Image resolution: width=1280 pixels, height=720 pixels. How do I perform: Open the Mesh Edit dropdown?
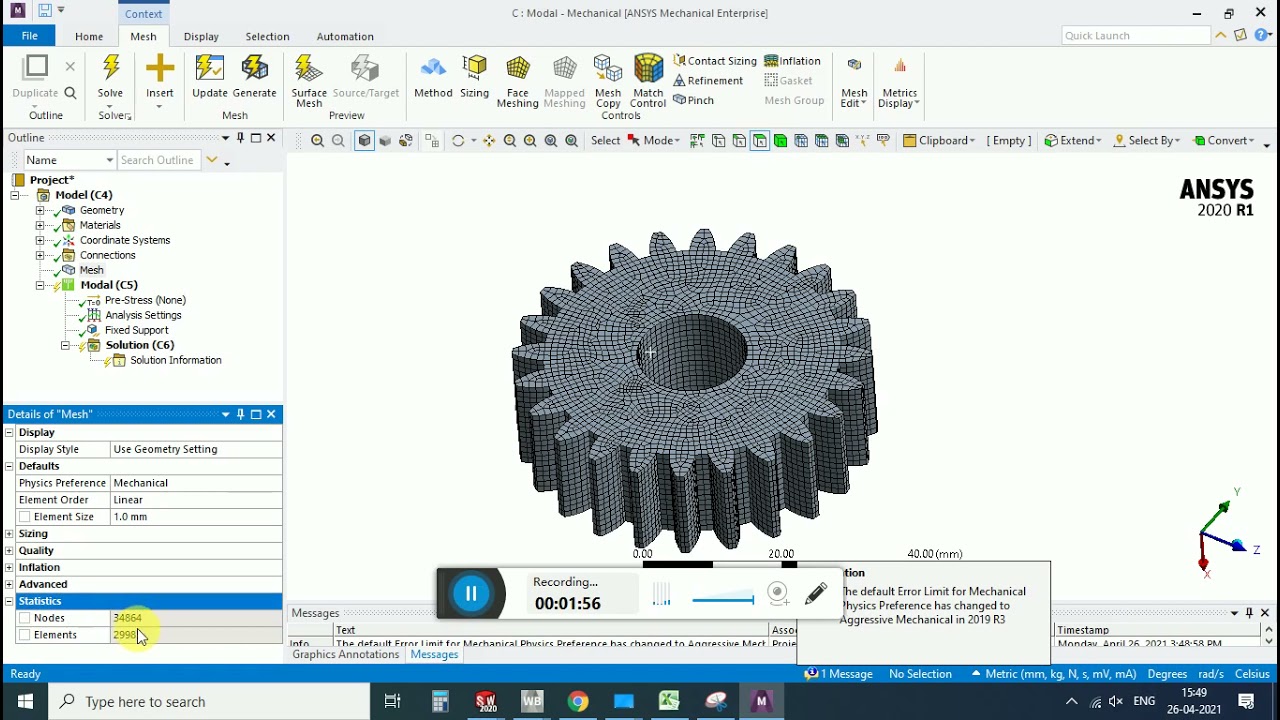pos(854,82)
